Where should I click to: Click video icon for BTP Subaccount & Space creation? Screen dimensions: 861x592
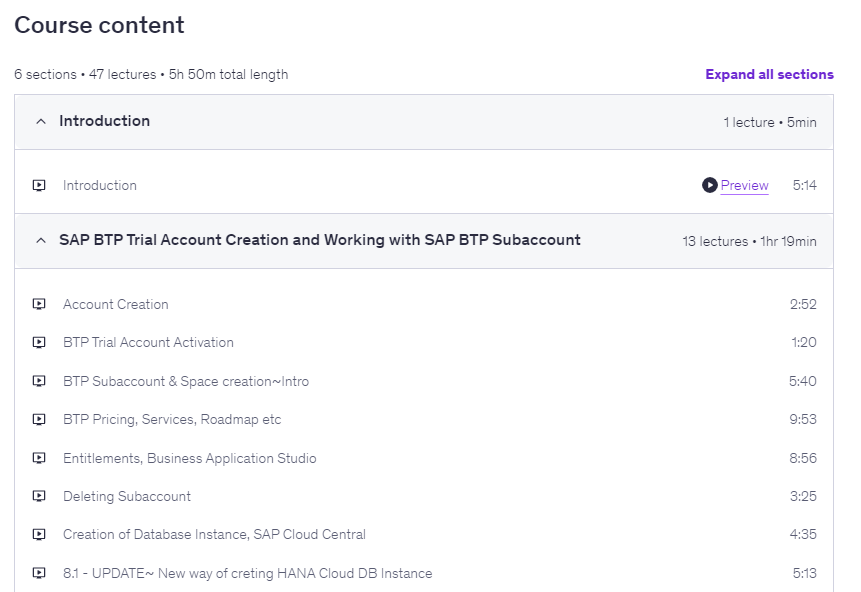(39, 381)
